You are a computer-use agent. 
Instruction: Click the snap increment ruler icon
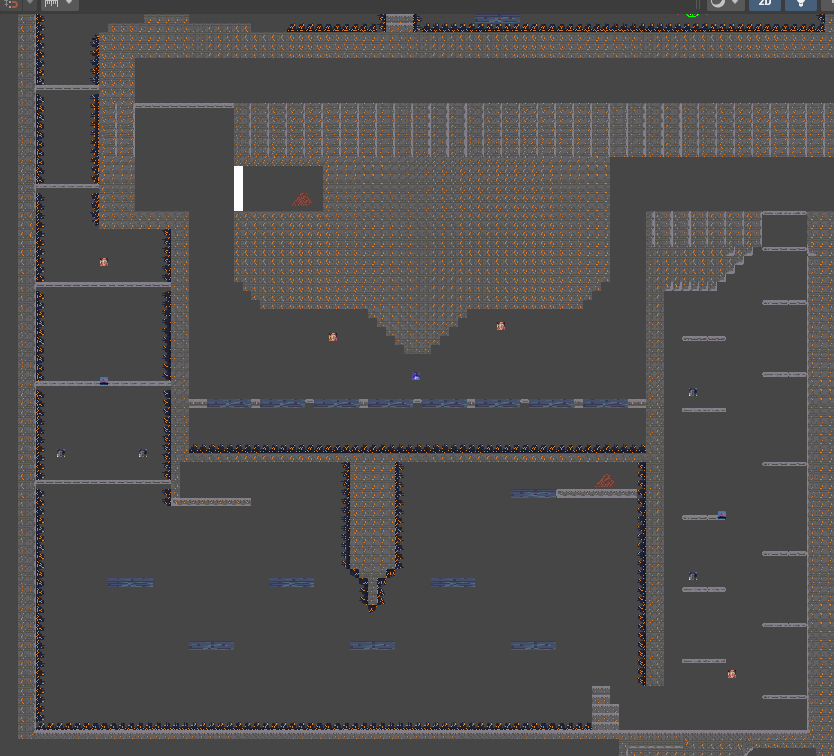point(52,3)
